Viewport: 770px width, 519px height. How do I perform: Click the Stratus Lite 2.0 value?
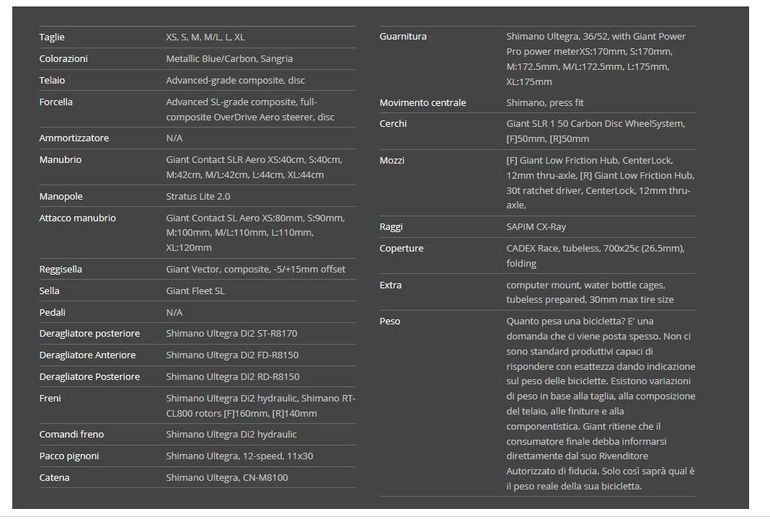point(198,197)
